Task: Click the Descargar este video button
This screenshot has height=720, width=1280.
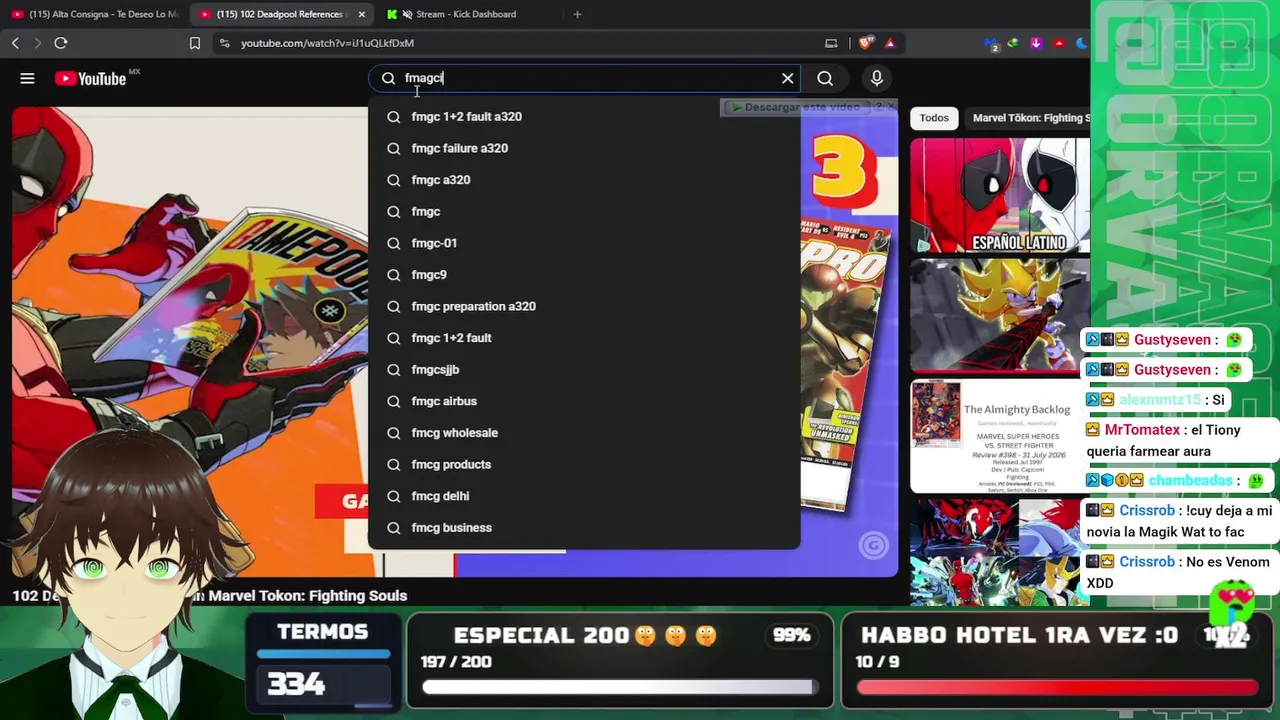Action: 795,106
